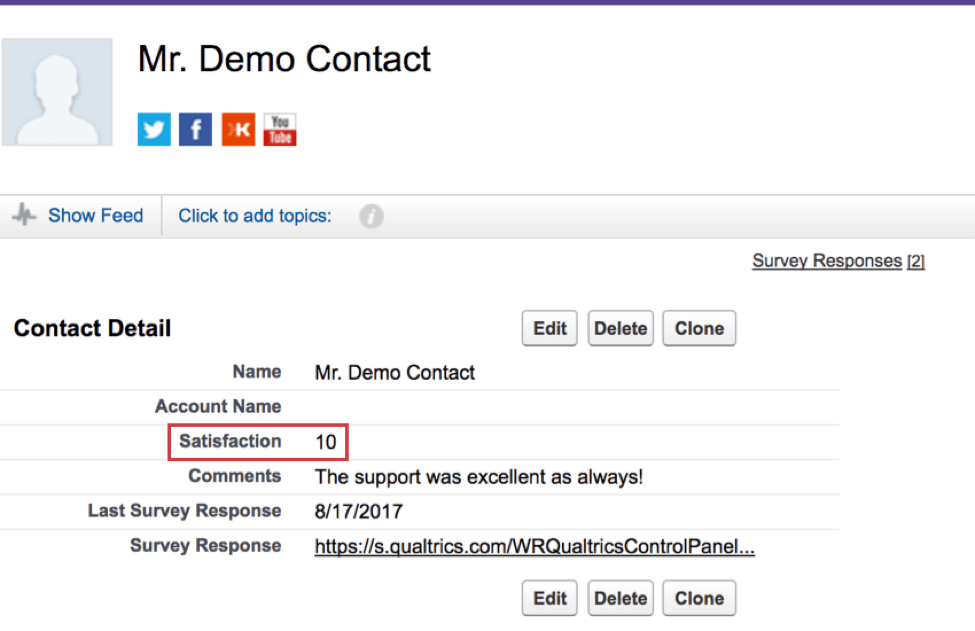Viewport: 975px width, 631px height.
Task: Open the topics info icon
Action: point(371,215)
